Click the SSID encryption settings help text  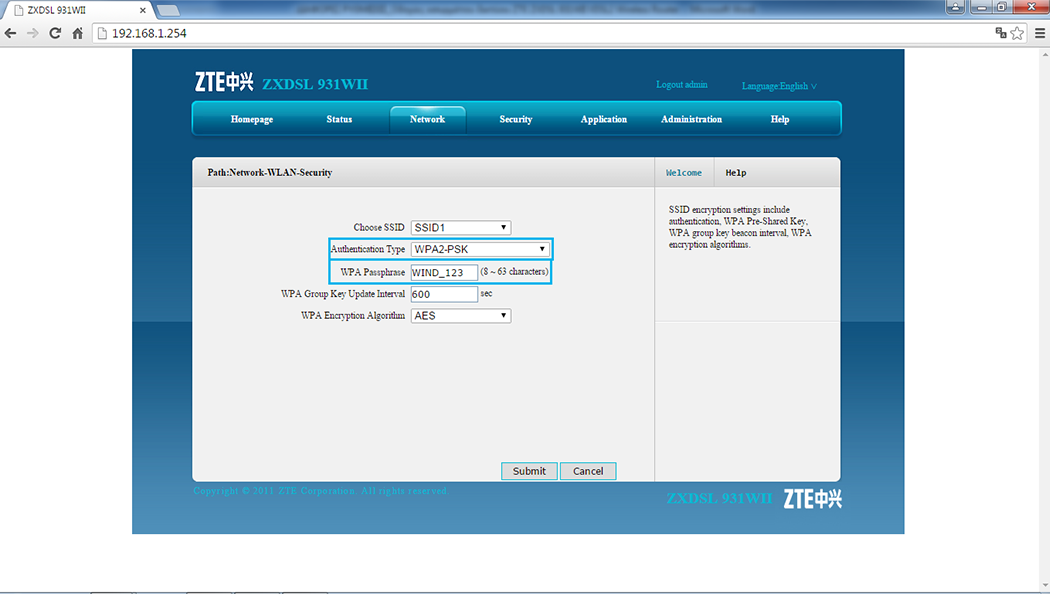pos(740,227)
